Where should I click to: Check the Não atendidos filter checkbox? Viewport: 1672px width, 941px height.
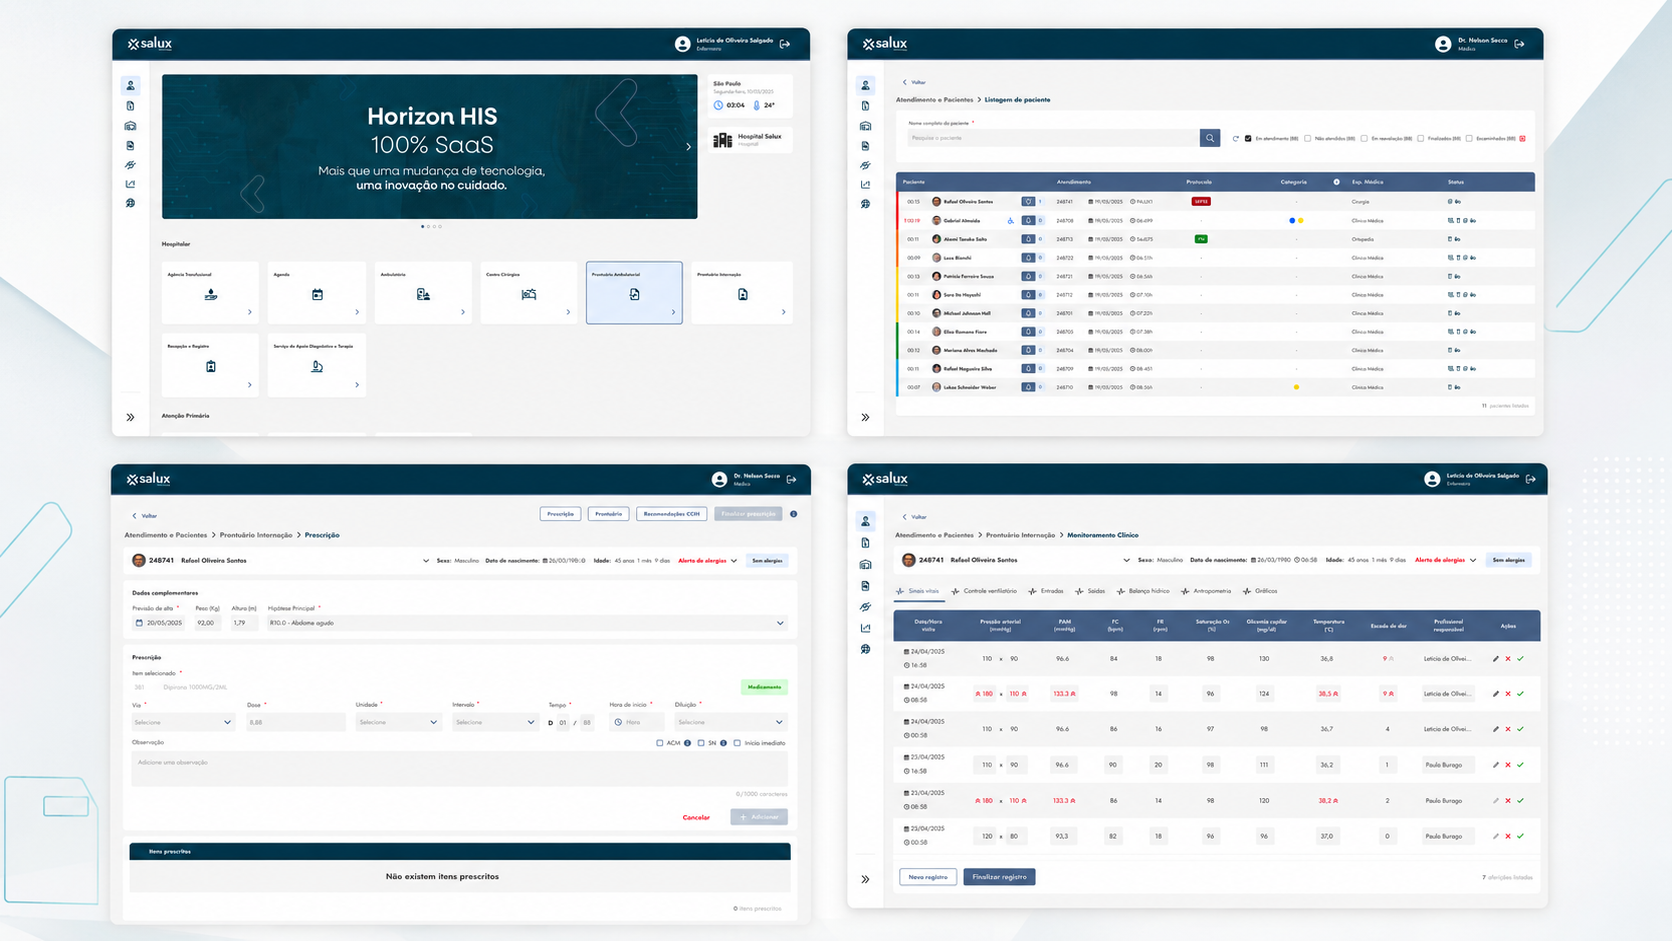[1308, 139]
